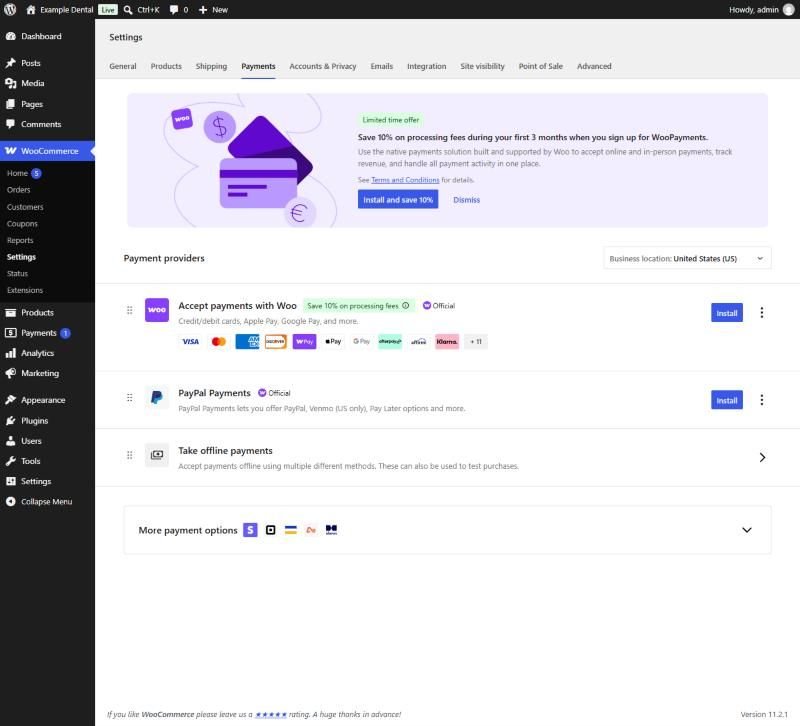Open Marketing in the sidebar
The width and height of the screenshot is (800, 726).
(47, 373)
